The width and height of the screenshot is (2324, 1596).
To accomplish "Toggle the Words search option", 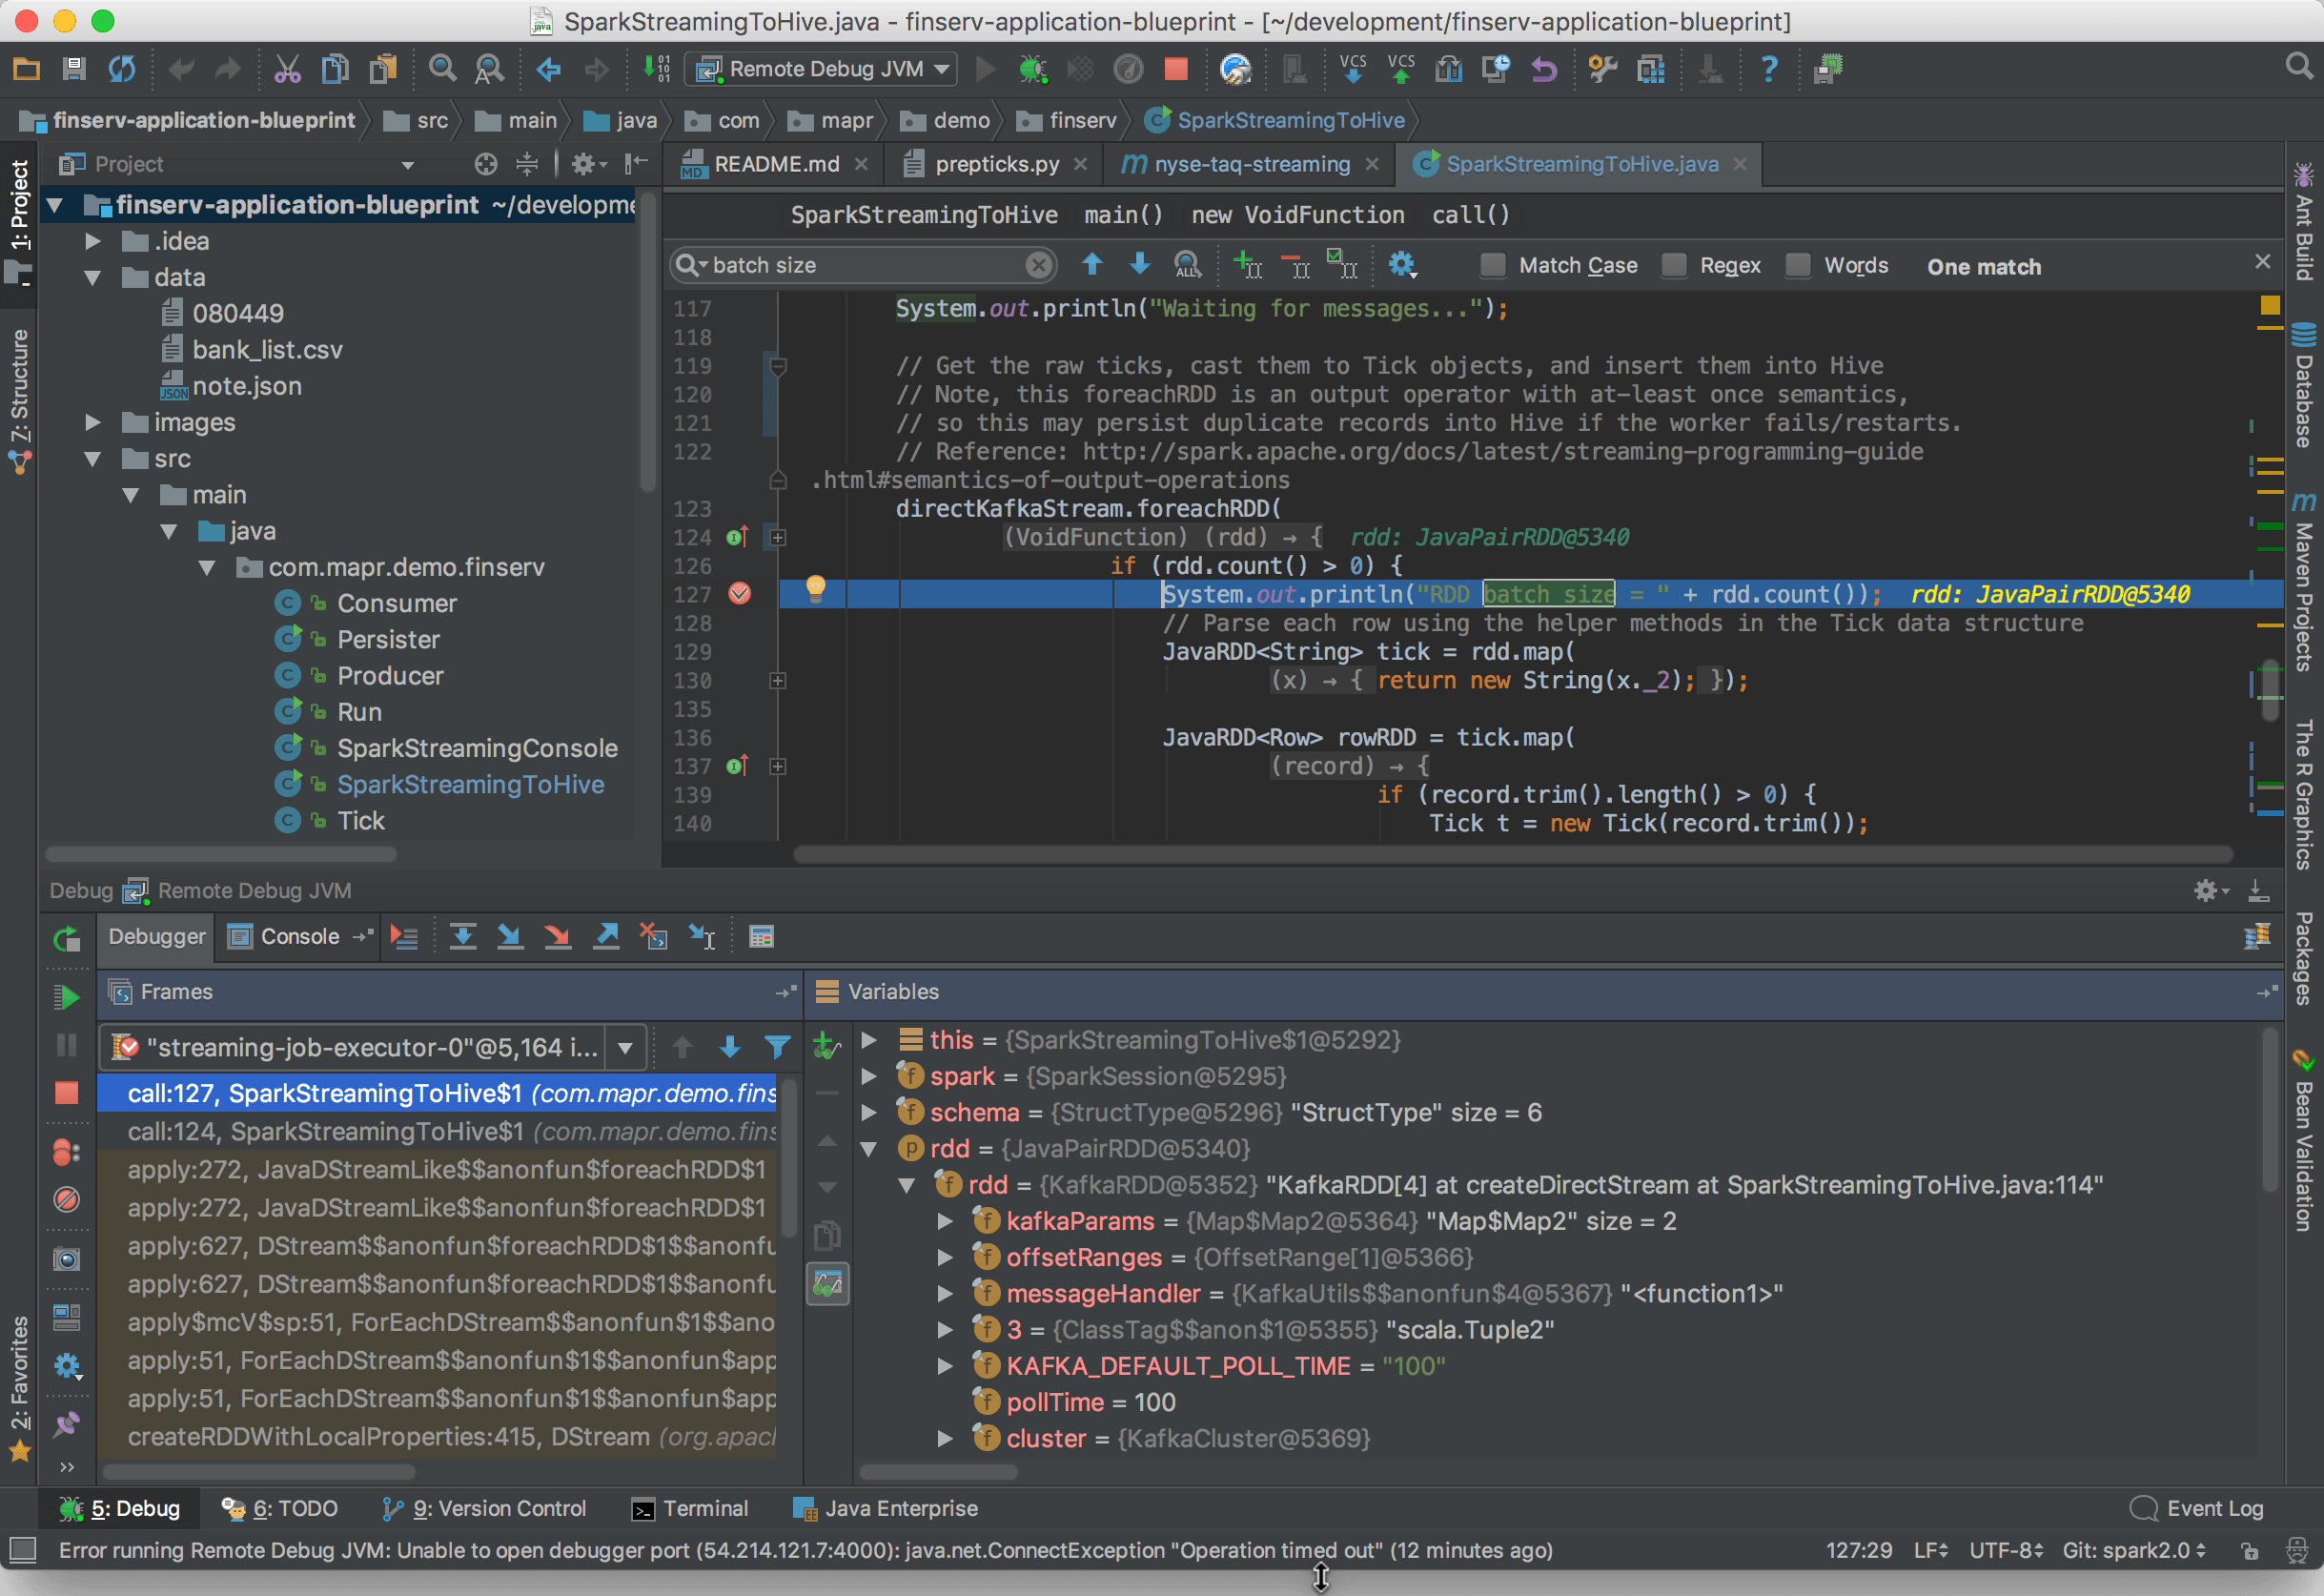I will (1799, 265).
